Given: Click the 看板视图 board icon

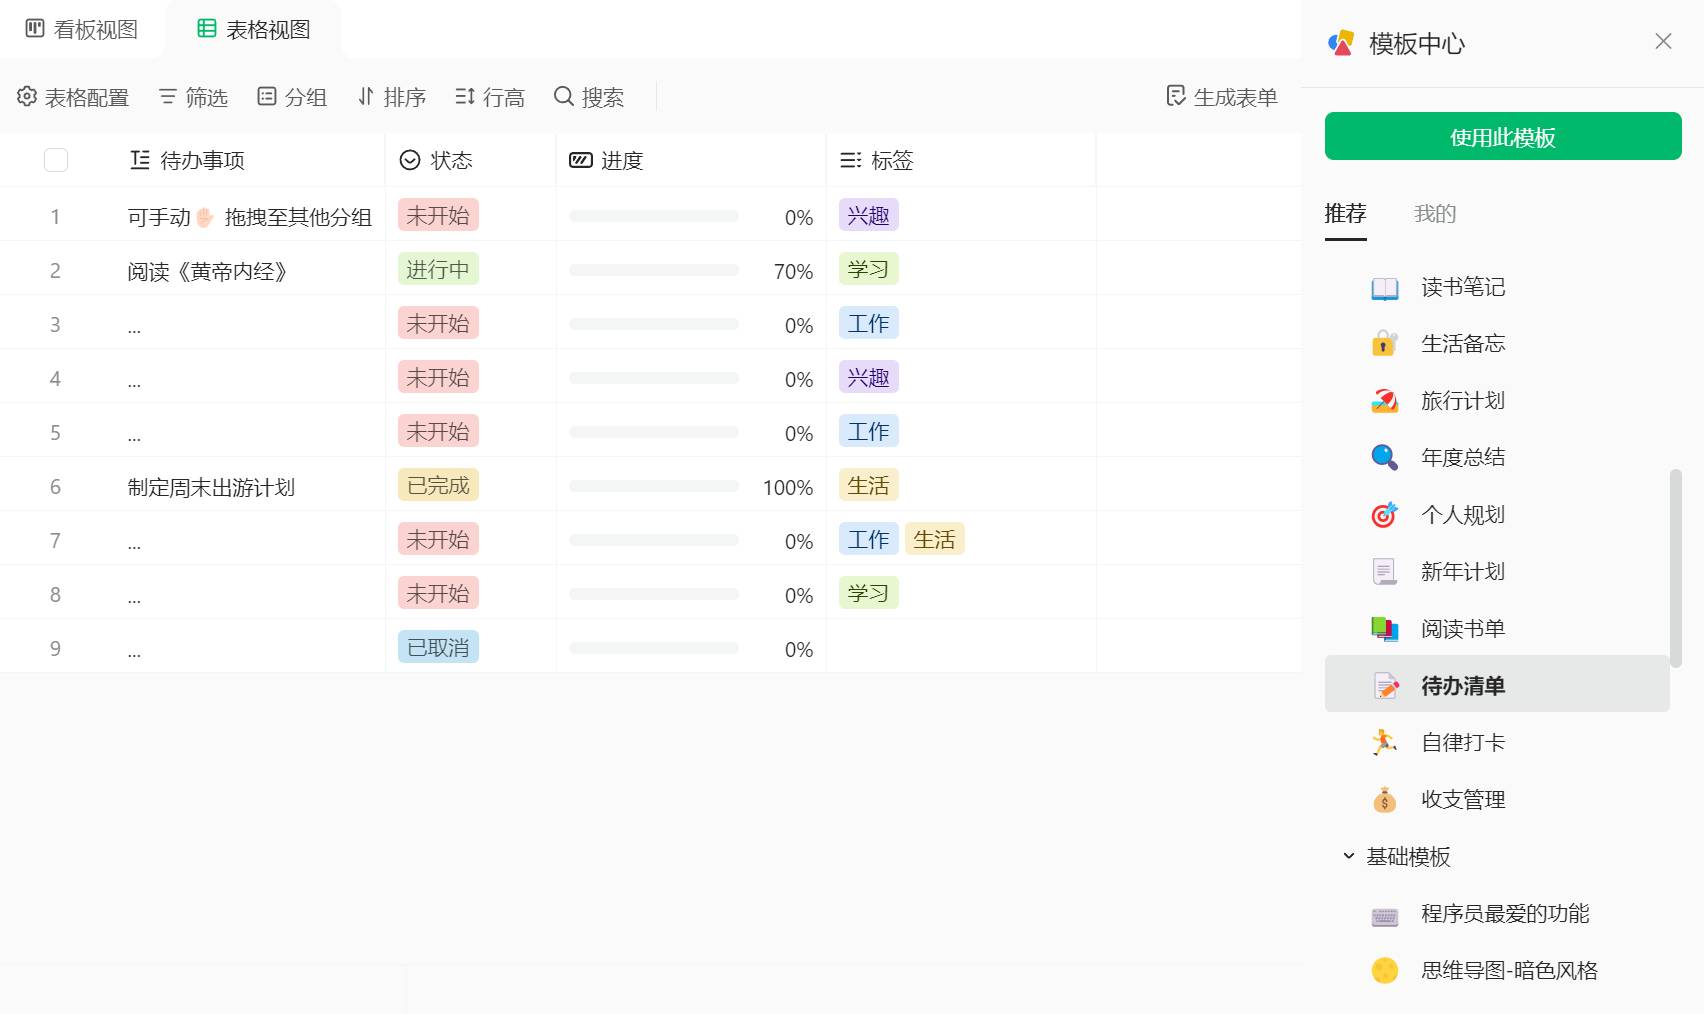Looking at the screenshot, I should point(35,28).
